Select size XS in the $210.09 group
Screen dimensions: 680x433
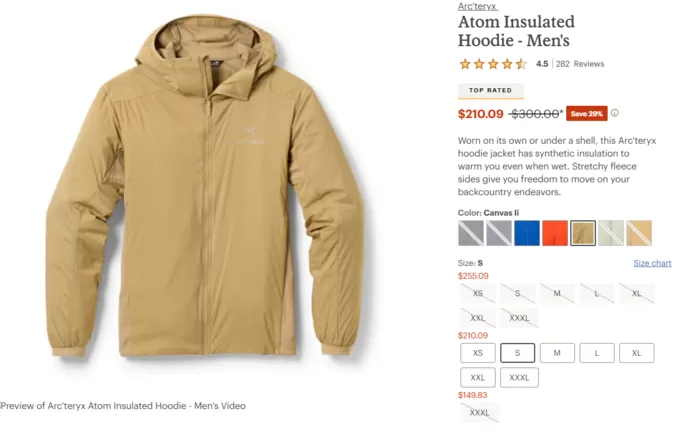(478, 353)
